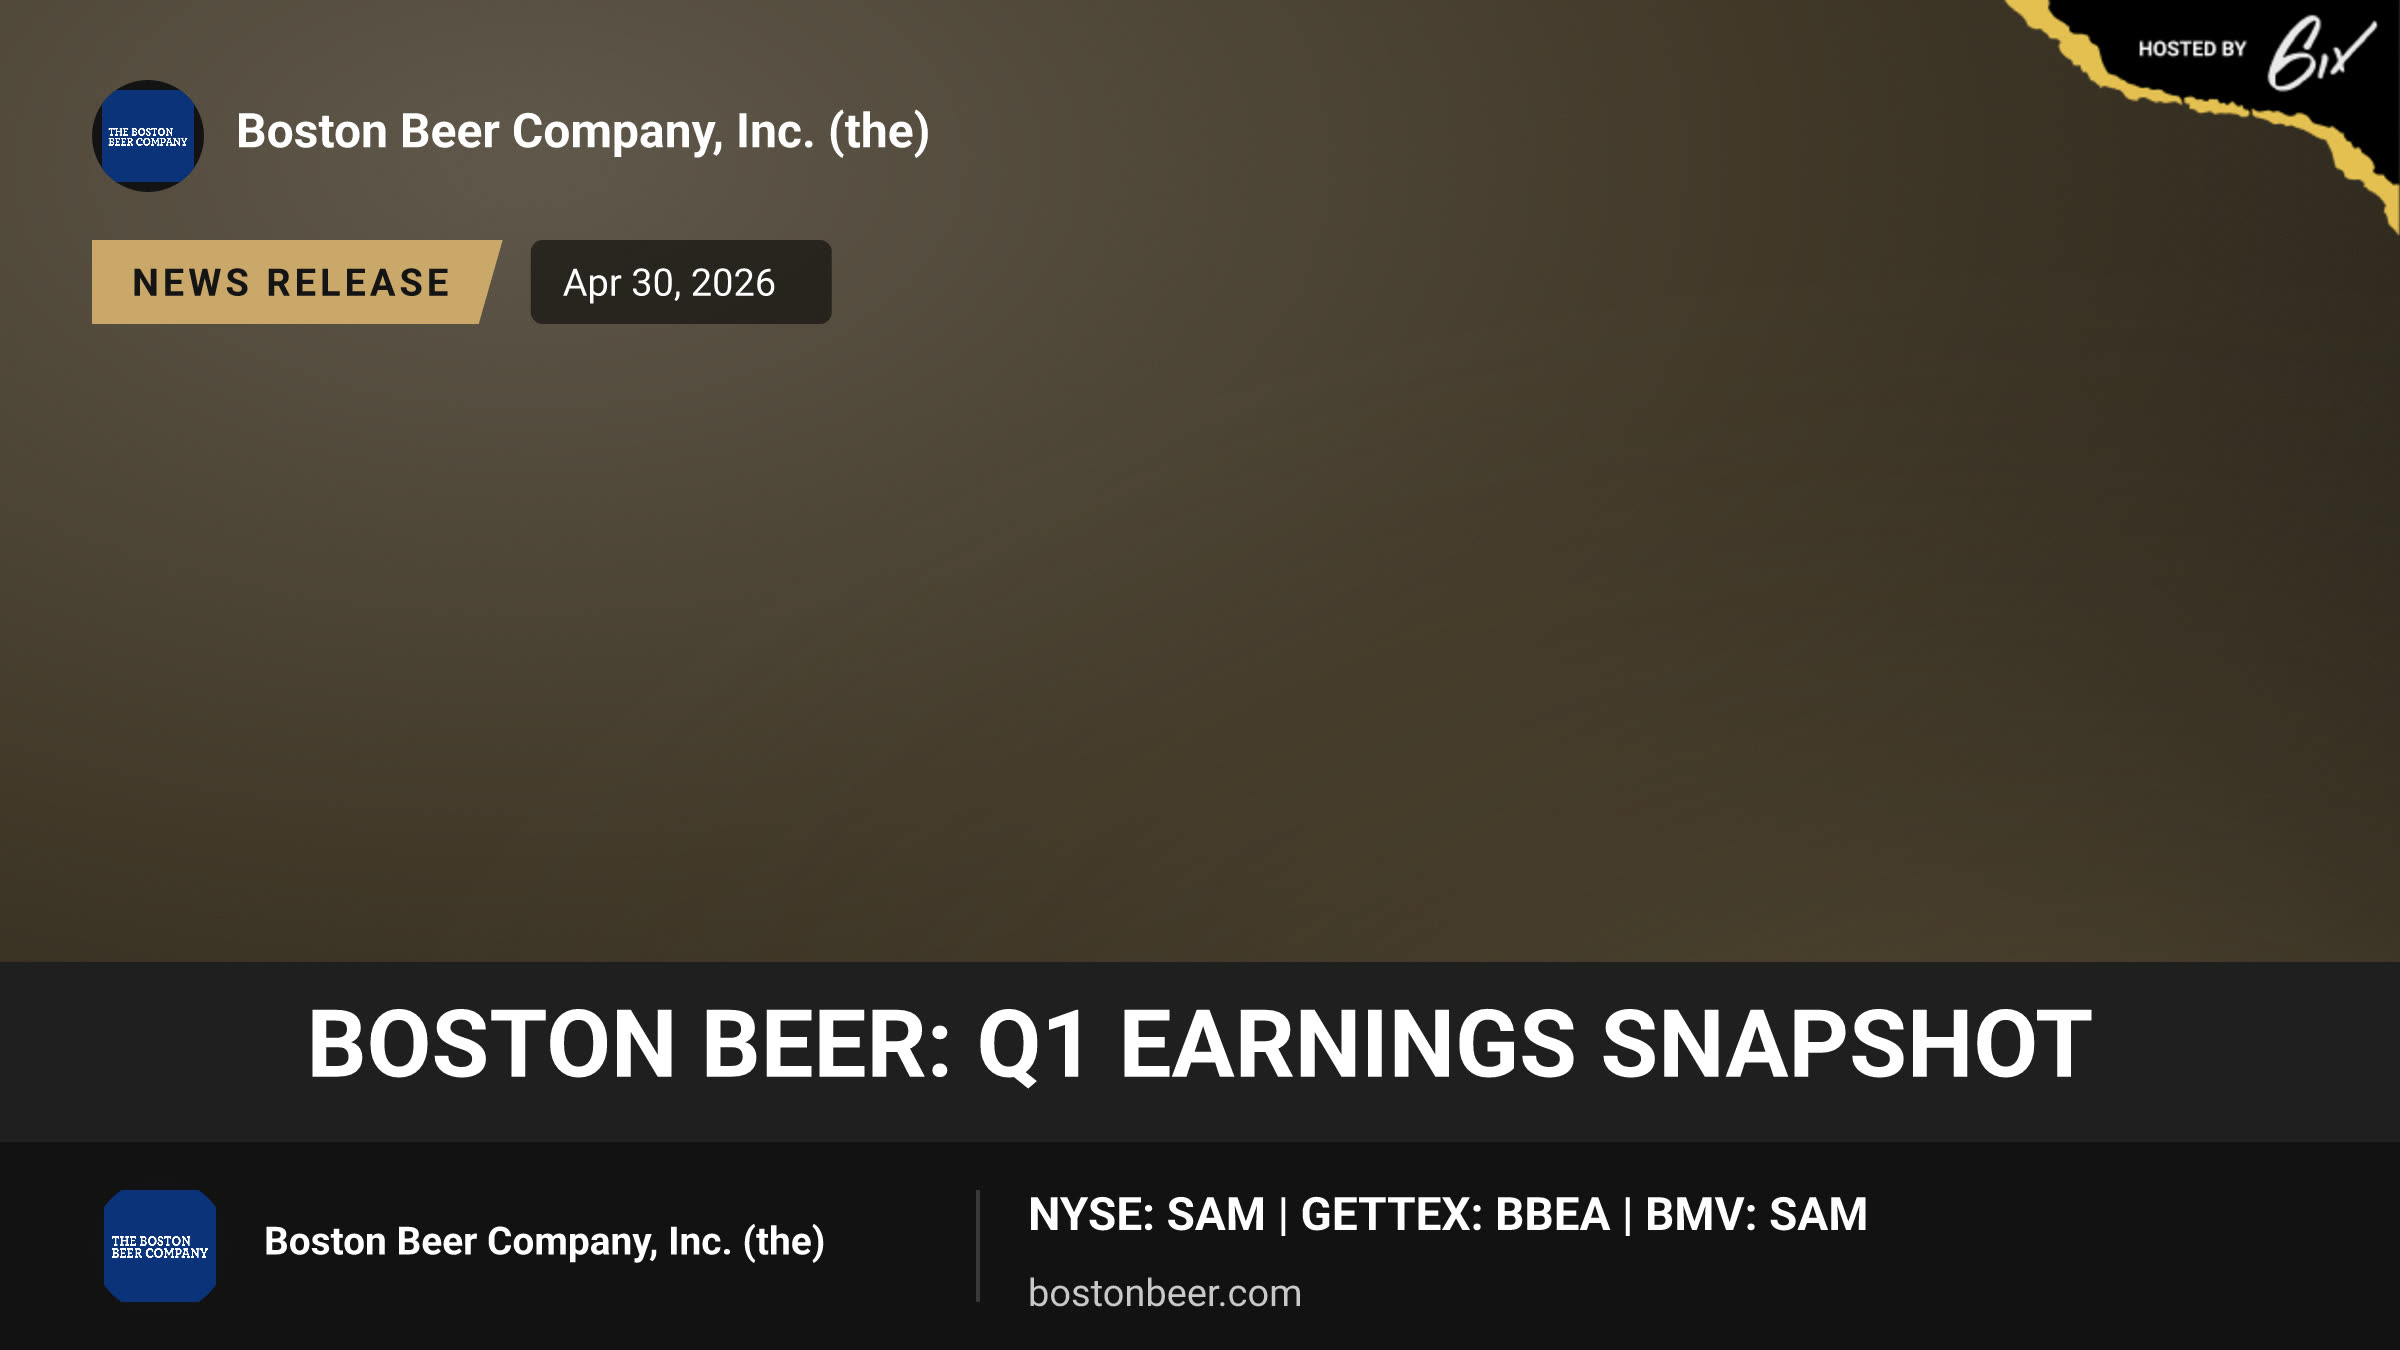Viewport: 2400px width, 1350px height.
Task: Click the square Boston Beer logo in footer
Action: (x=160, y=1246)
